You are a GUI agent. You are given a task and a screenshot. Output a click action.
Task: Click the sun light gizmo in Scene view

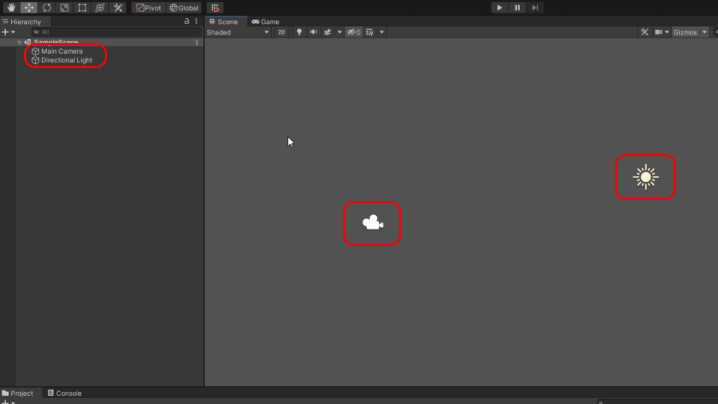(646, 177)
